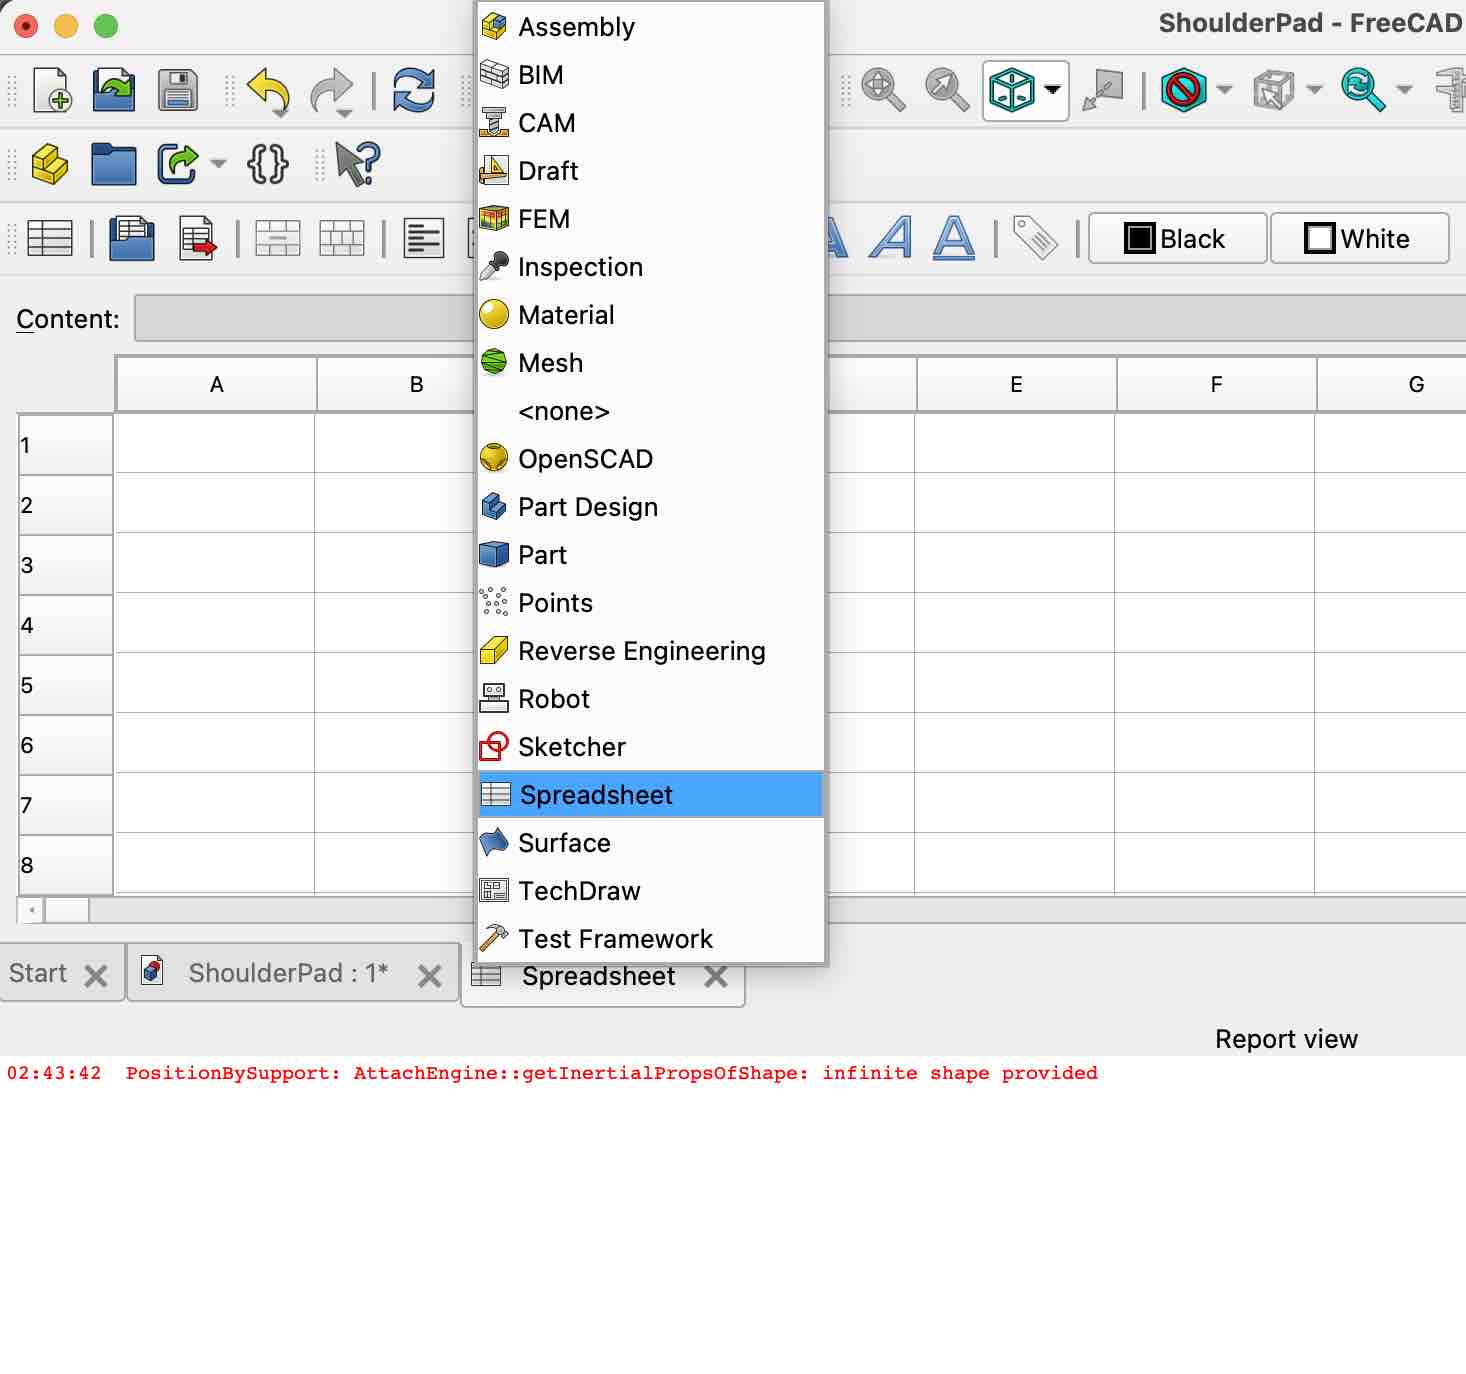The height and width of the screenshot is (1374, 1466).
Task: Choose the <none> workbench entry
Action: click(x=651, y=411)
